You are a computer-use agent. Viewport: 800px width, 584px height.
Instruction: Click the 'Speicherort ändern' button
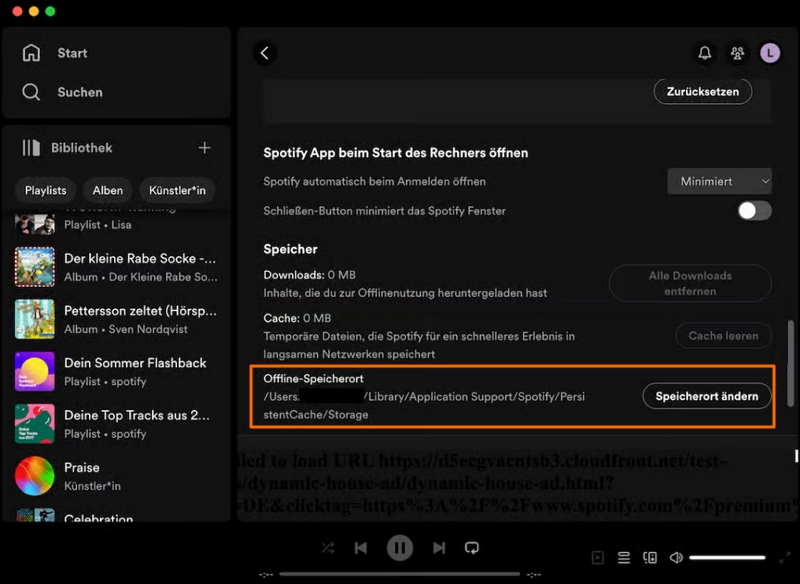[707, 396]
